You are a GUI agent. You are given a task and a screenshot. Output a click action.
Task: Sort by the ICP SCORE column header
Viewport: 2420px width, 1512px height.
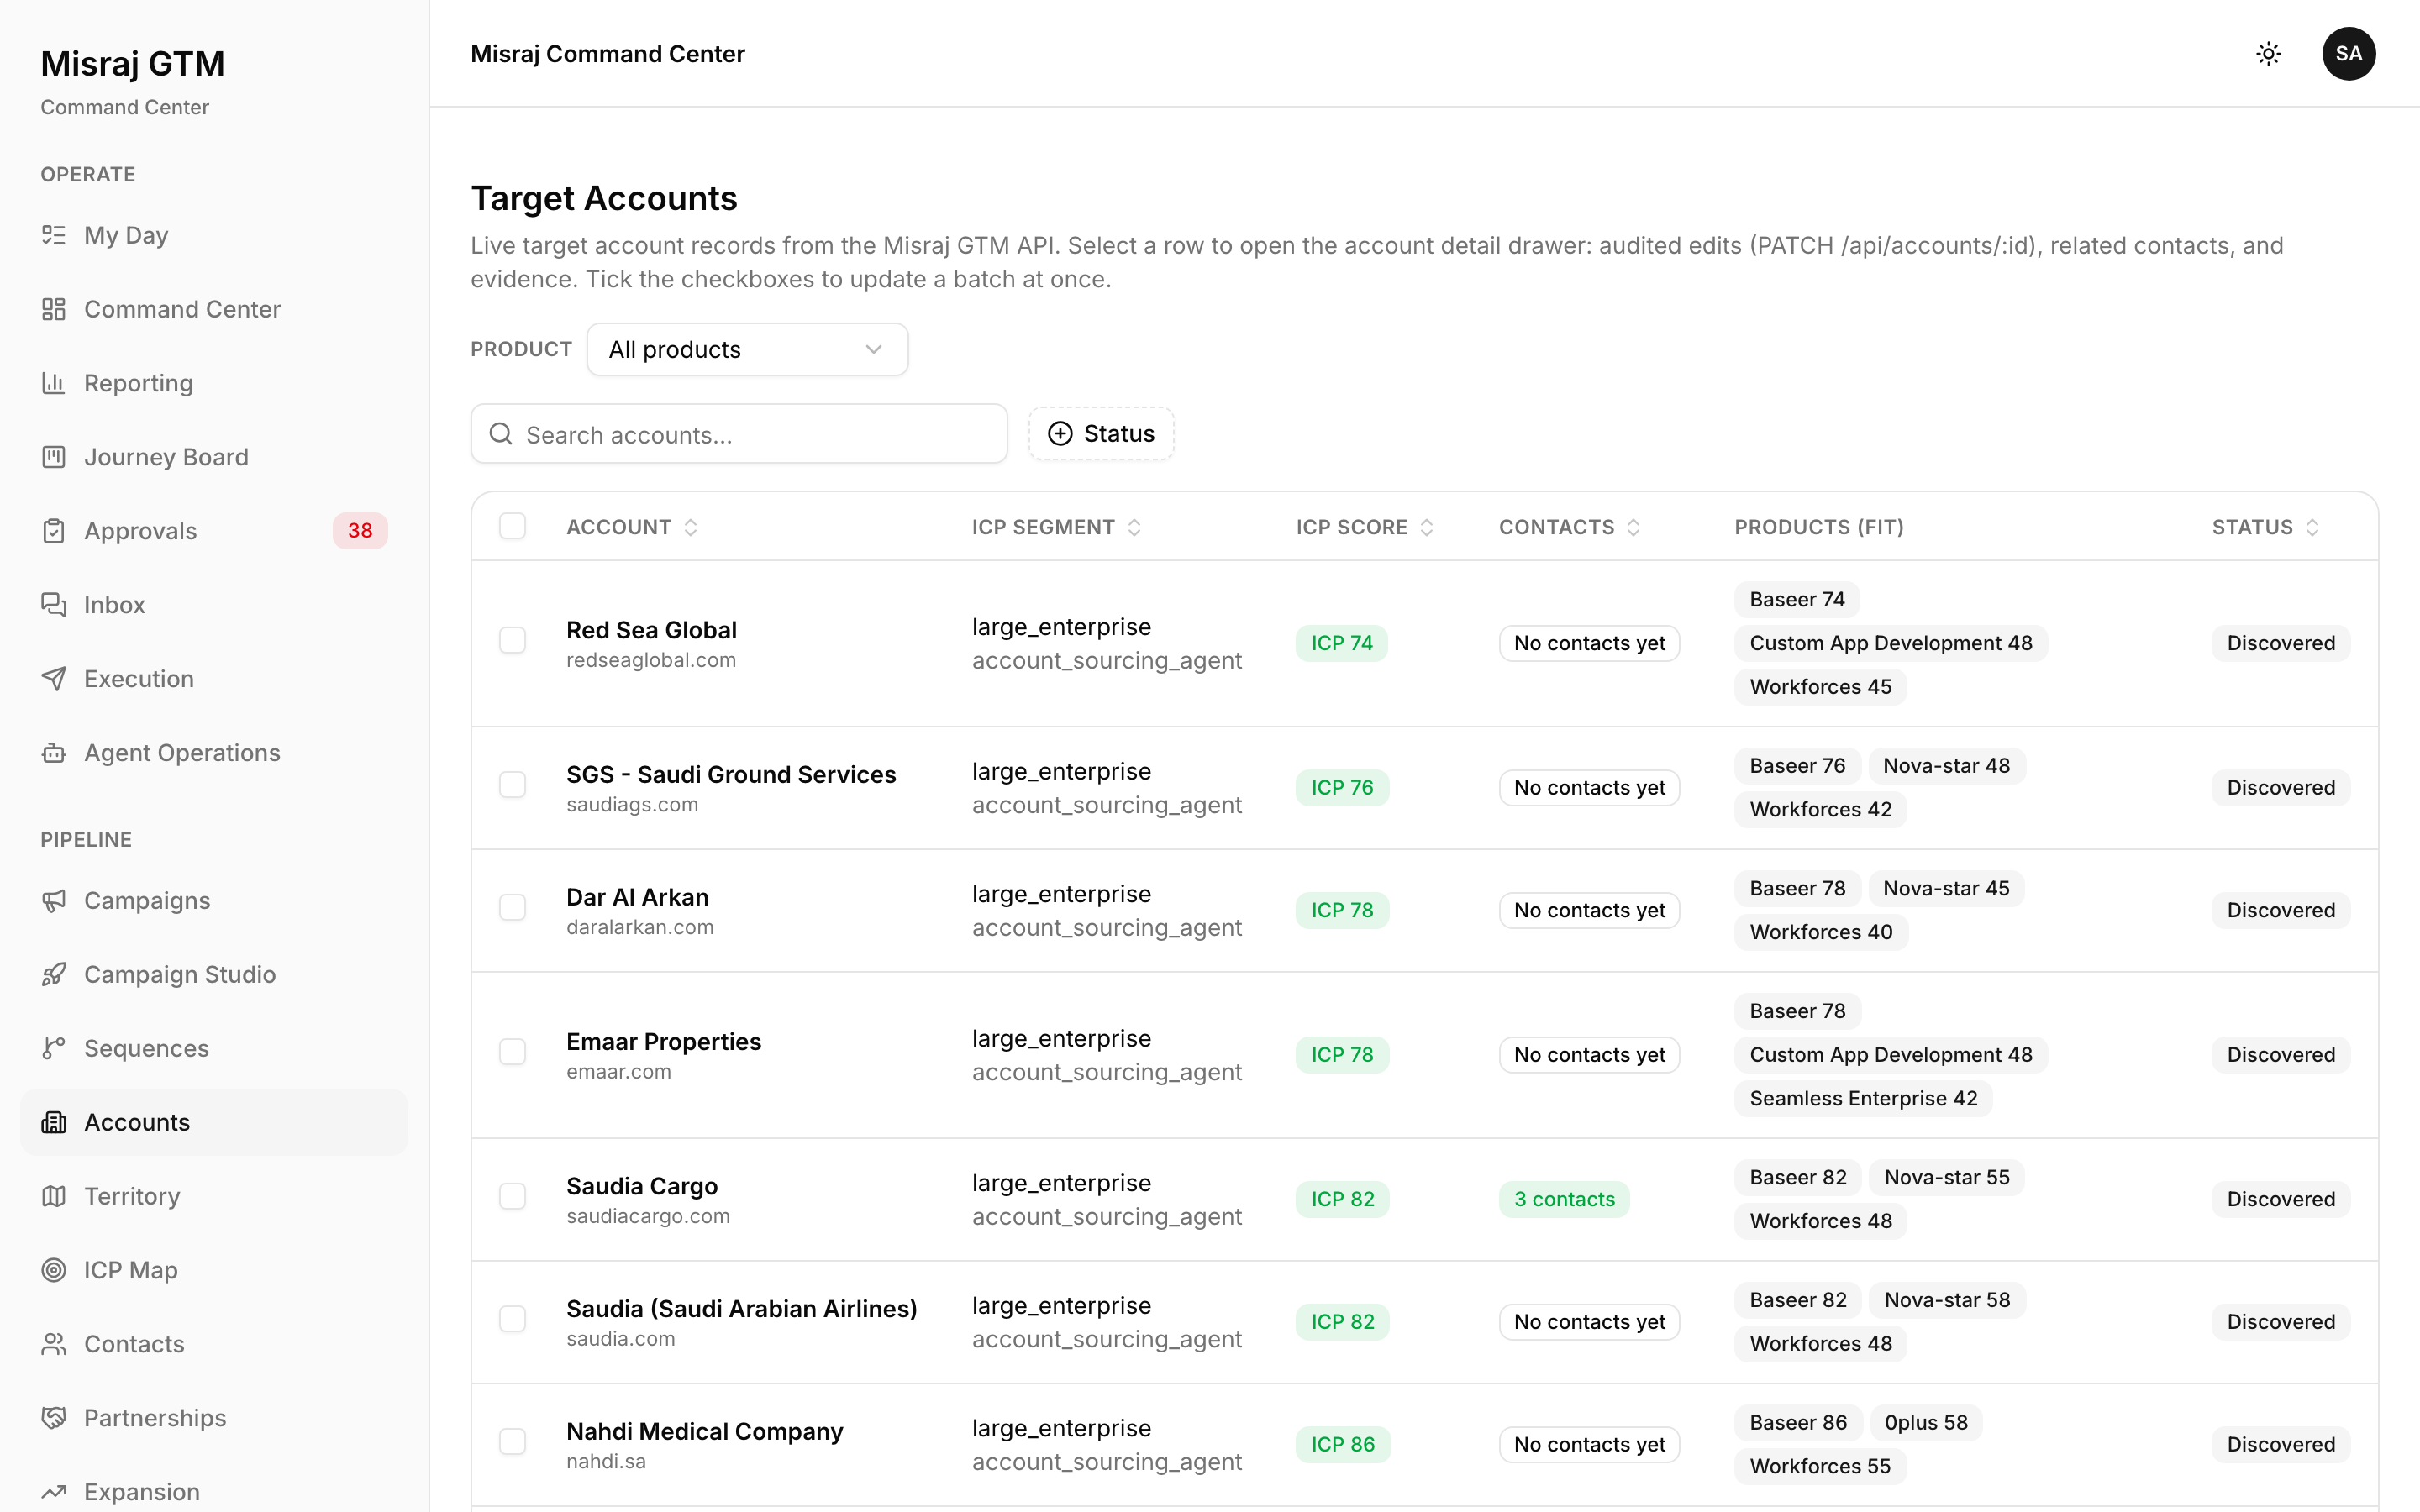tap(1365, 527)
